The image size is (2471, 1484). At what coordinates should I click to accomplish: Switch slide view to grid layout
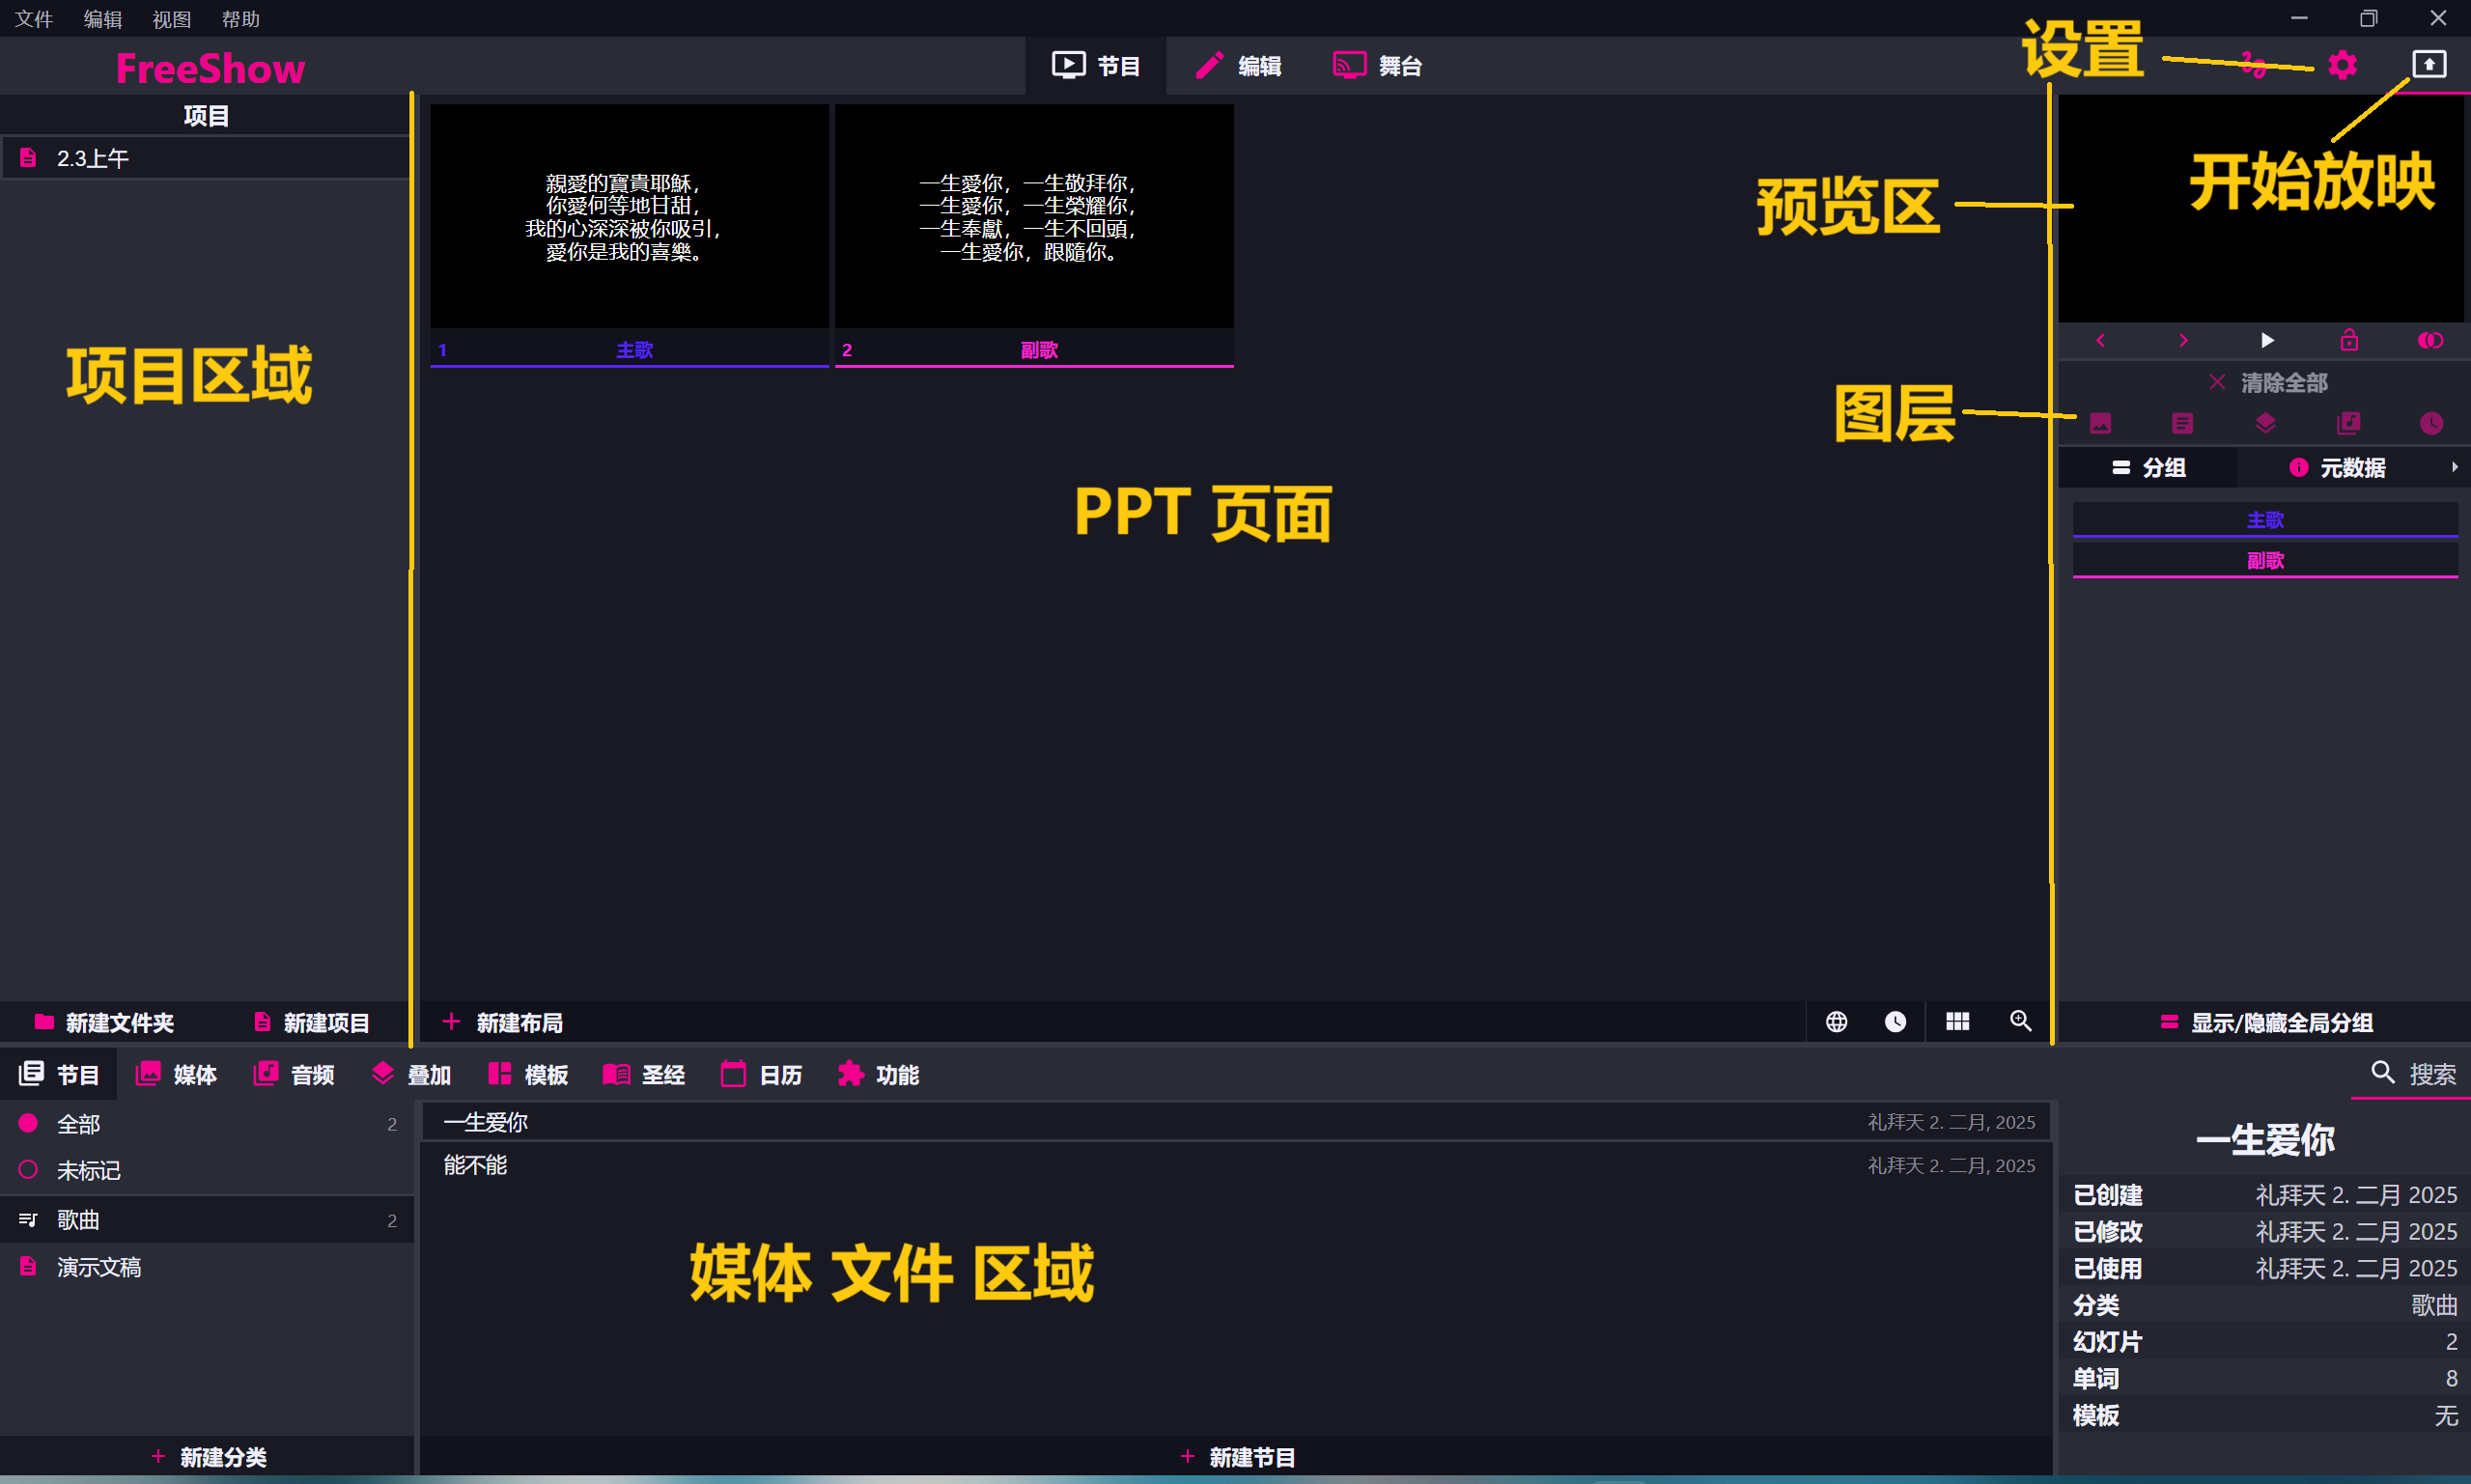(1957, 1022)
